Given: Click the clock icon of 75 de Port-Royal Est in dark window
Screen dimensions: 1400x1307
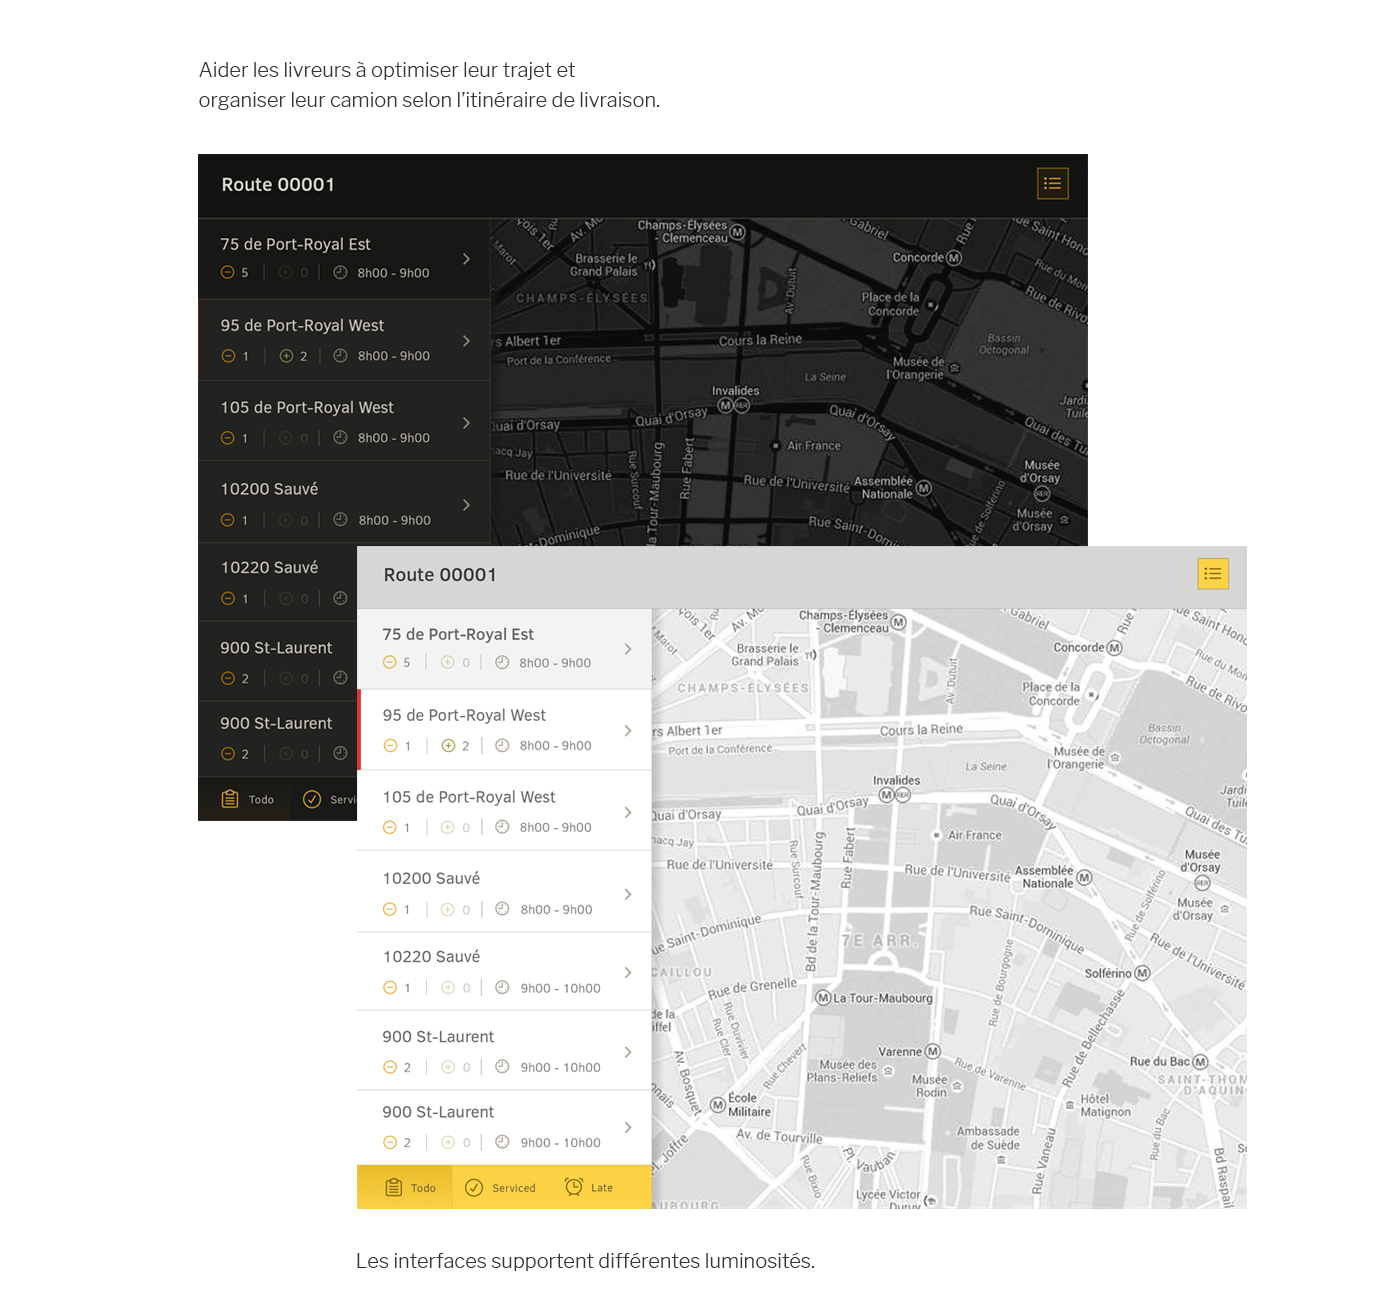Looking at the screenshot, I should pos(340,272).
